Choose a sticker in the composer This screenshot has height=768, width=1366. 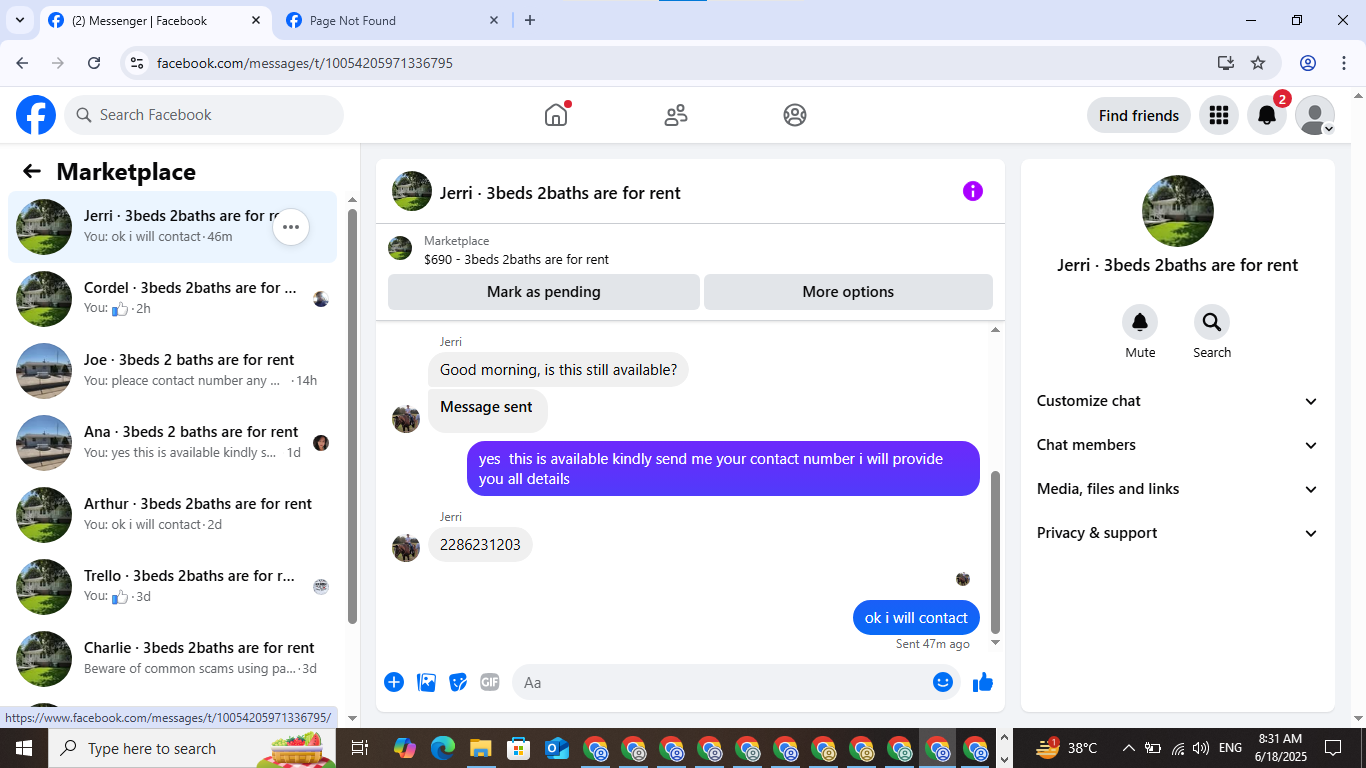[458, 682]
